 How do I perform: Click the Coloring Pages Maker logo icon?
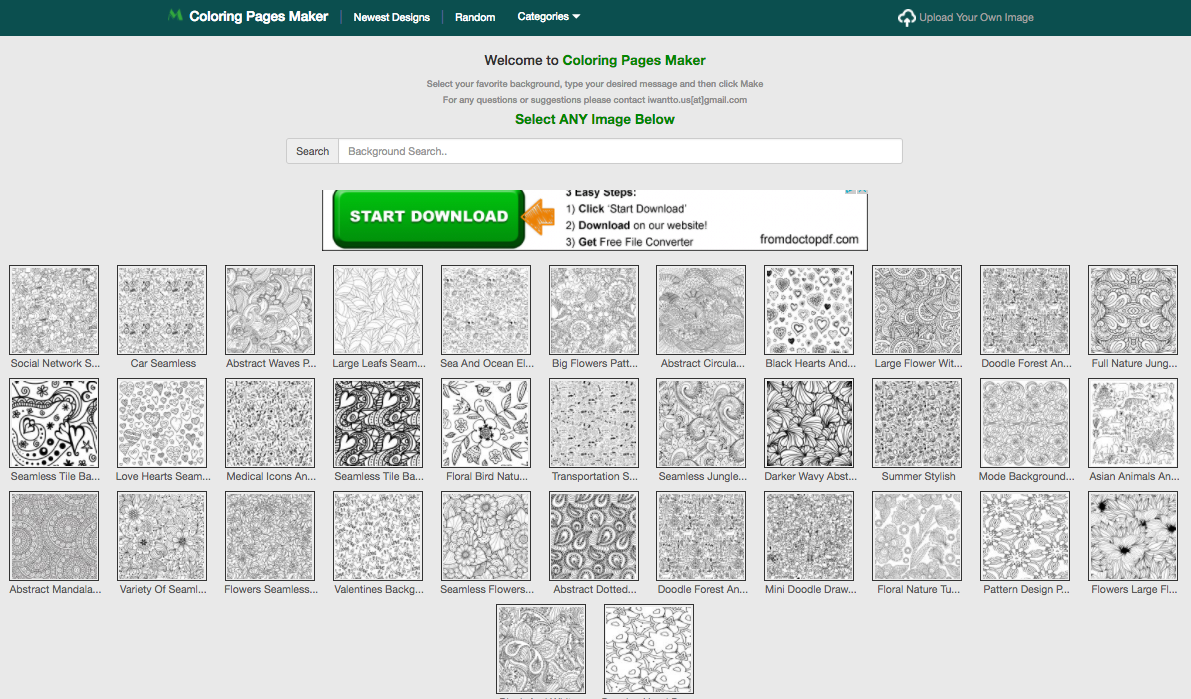click(x=175, y=15)
